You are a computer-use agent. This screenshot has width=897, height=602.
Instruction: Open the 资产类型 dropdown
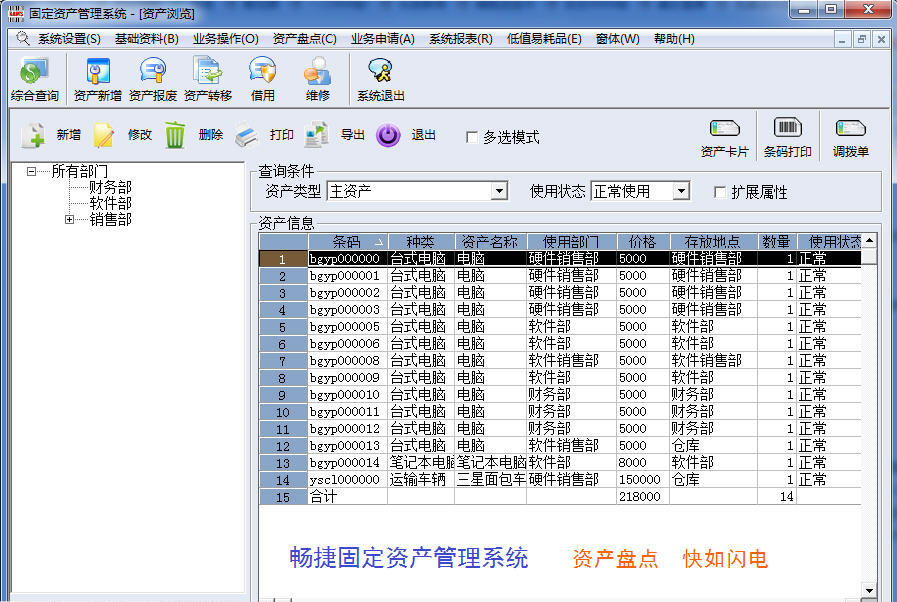[x=499, y=191]
